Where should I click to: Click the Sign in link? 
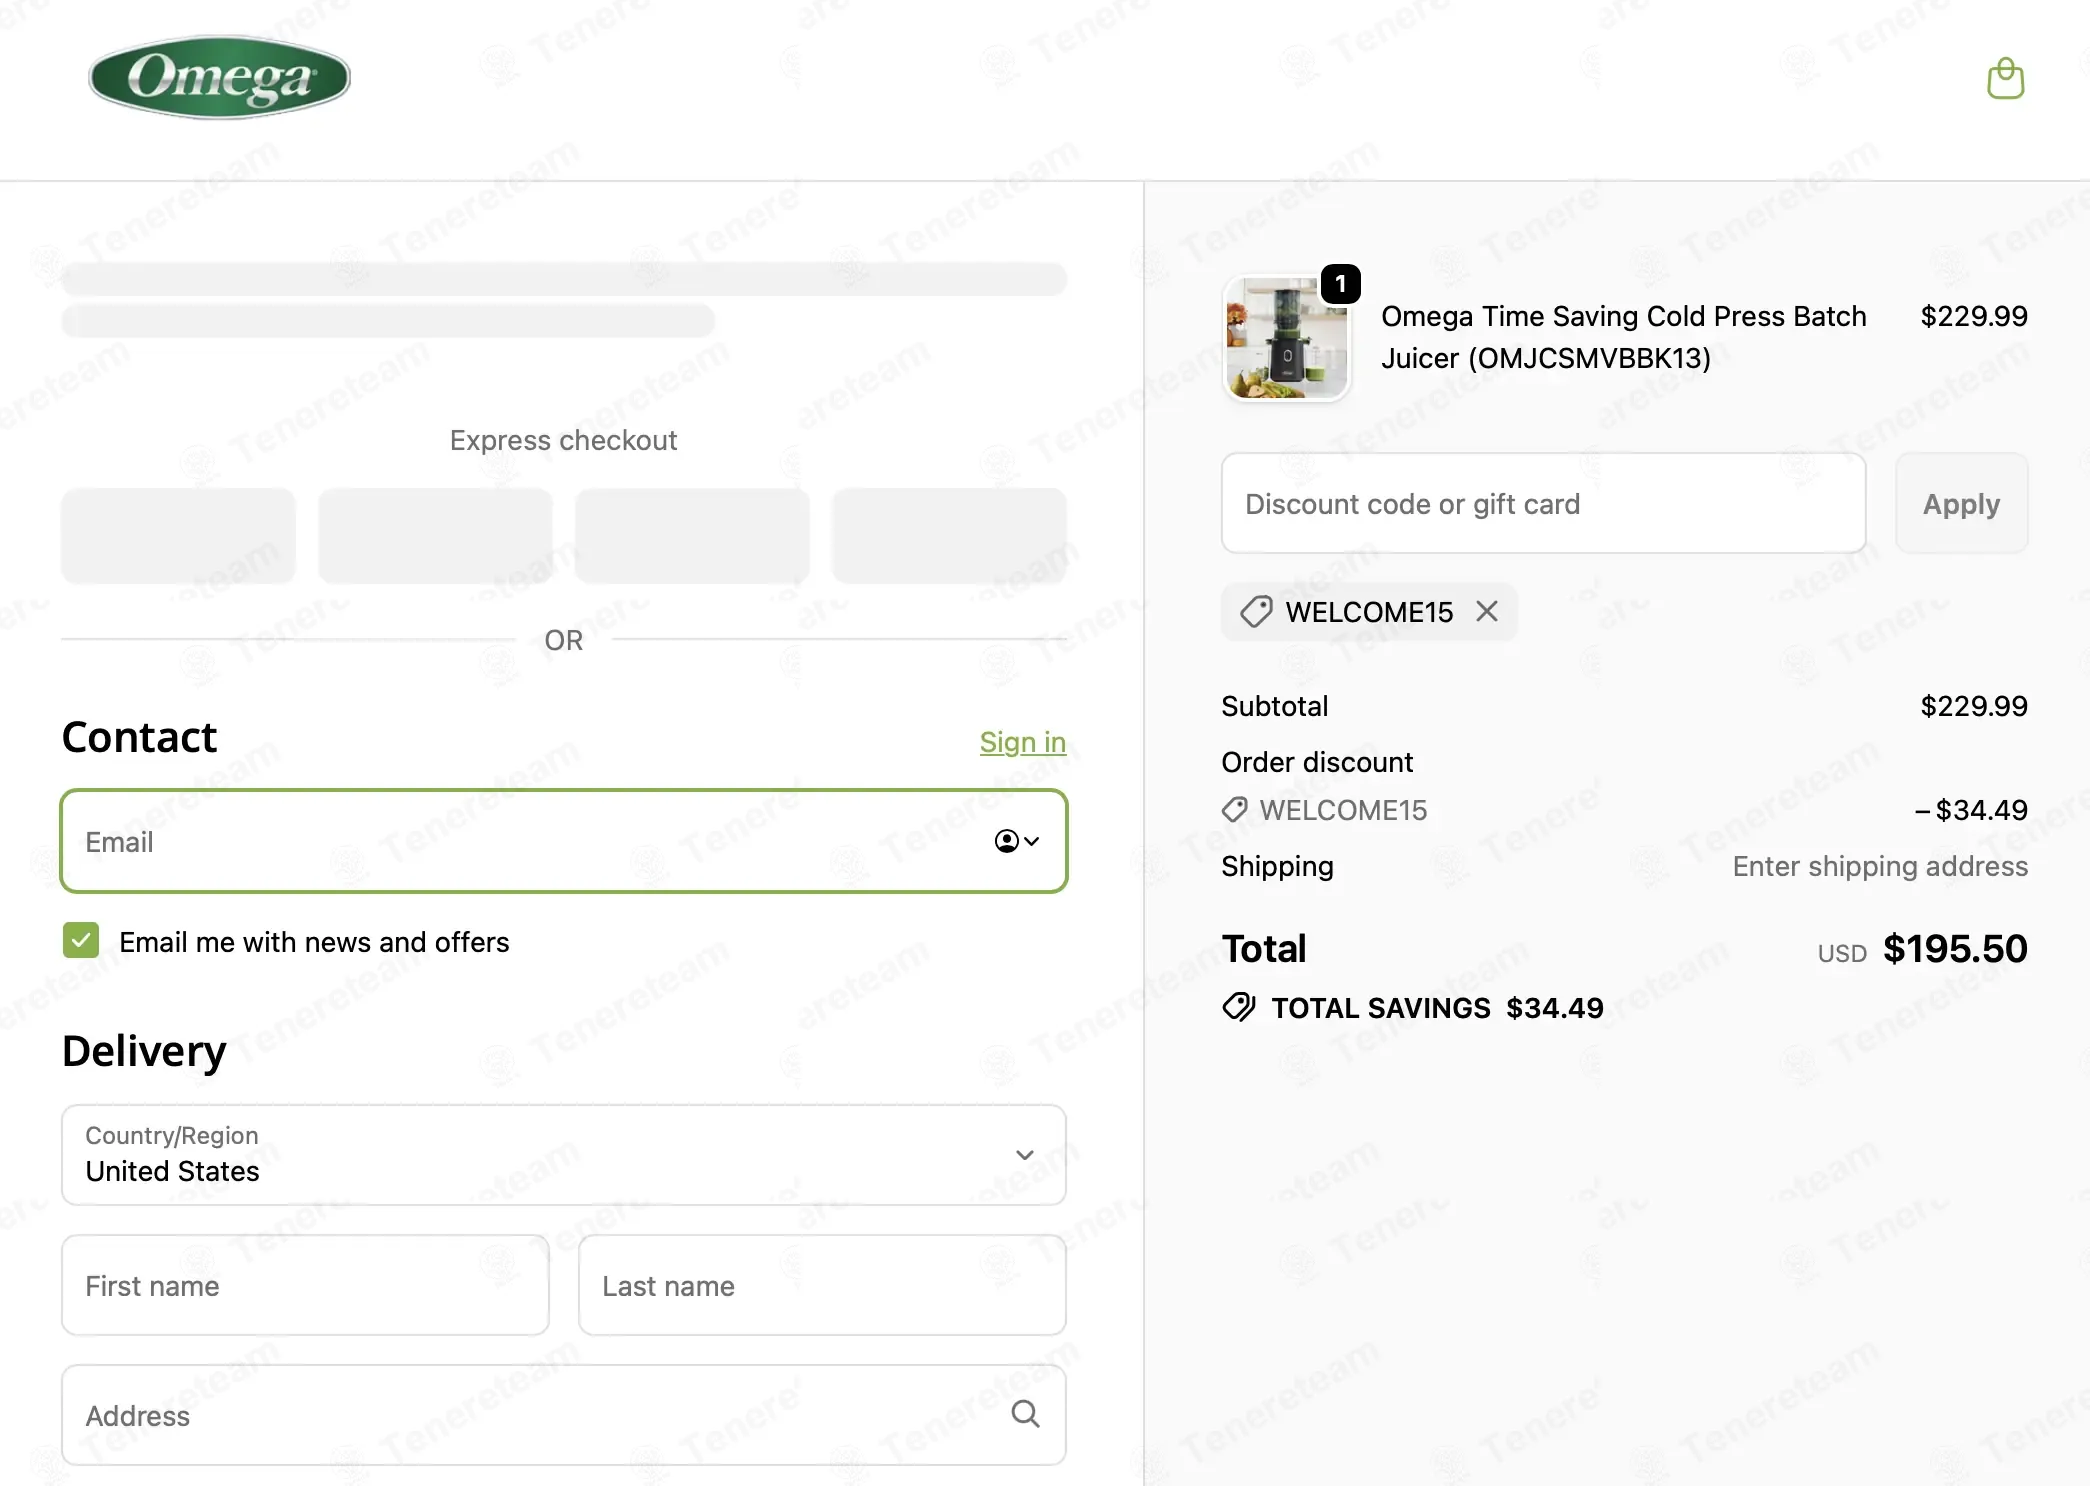1022,742
